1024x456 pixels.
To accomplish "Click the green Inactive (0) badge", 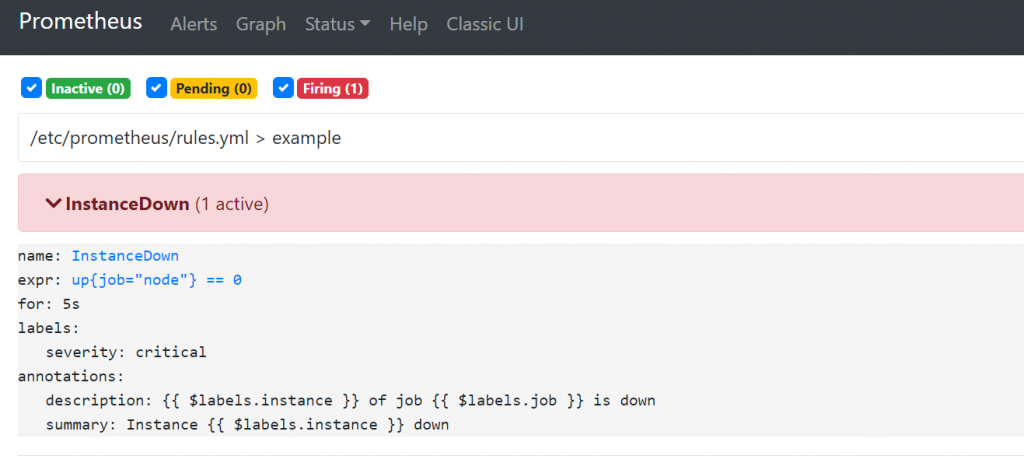I will [88, 89].
